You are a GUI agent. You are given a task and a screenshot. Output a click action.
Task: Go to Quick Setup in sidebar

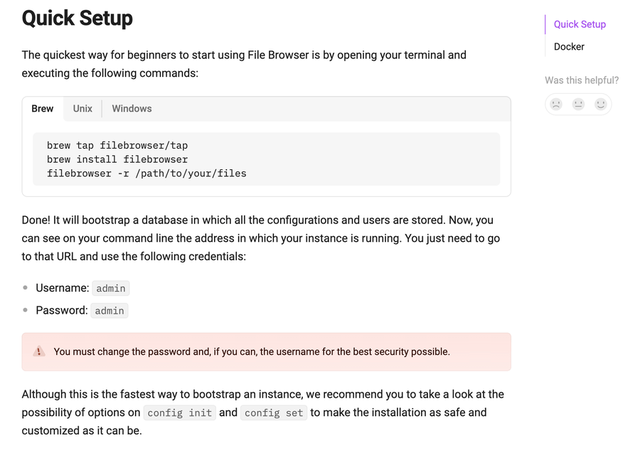580,24
